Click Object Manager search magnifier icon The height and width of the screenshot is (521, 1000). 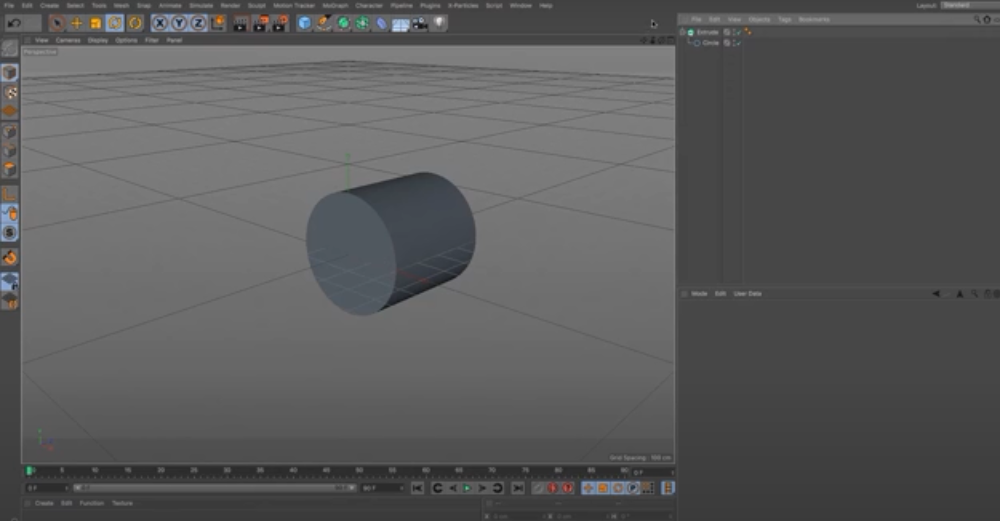[976, 19]
